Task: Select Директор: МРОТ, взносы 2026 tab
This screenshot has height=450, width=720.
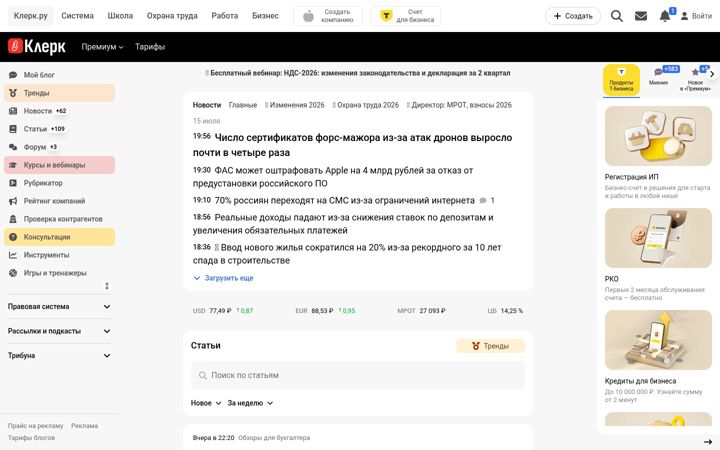Action: [x=459, y=105]
